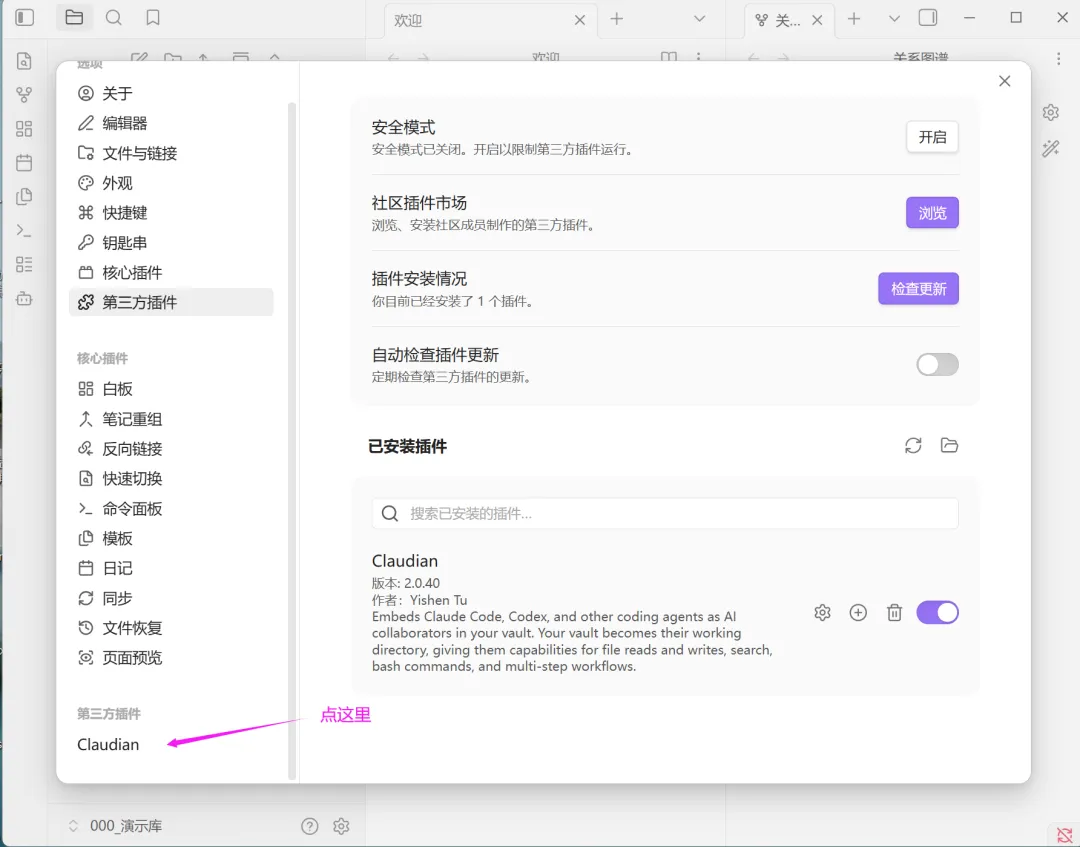Open 白板 core plugin settings
The width and height of the screenshot is (1080, 847).
point(172,389)
